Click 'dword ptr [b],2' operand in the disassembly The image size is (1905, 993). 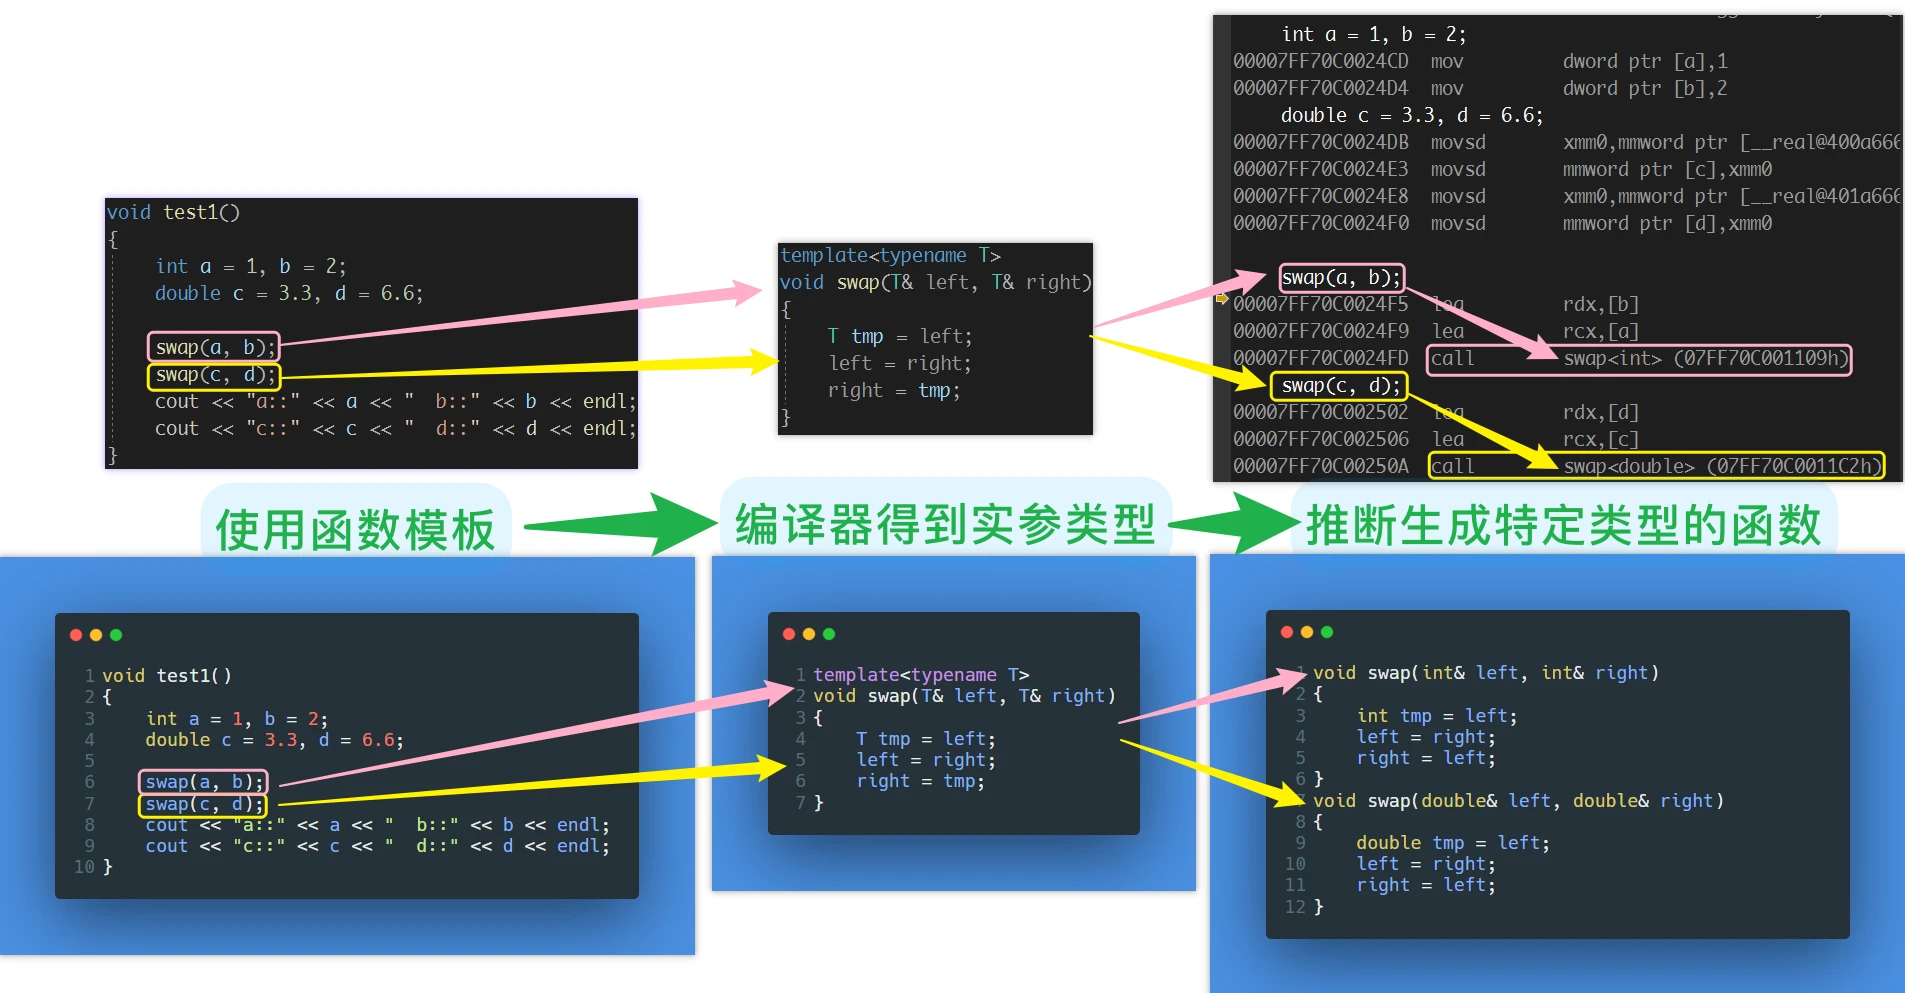click(x=1645, y=88)
